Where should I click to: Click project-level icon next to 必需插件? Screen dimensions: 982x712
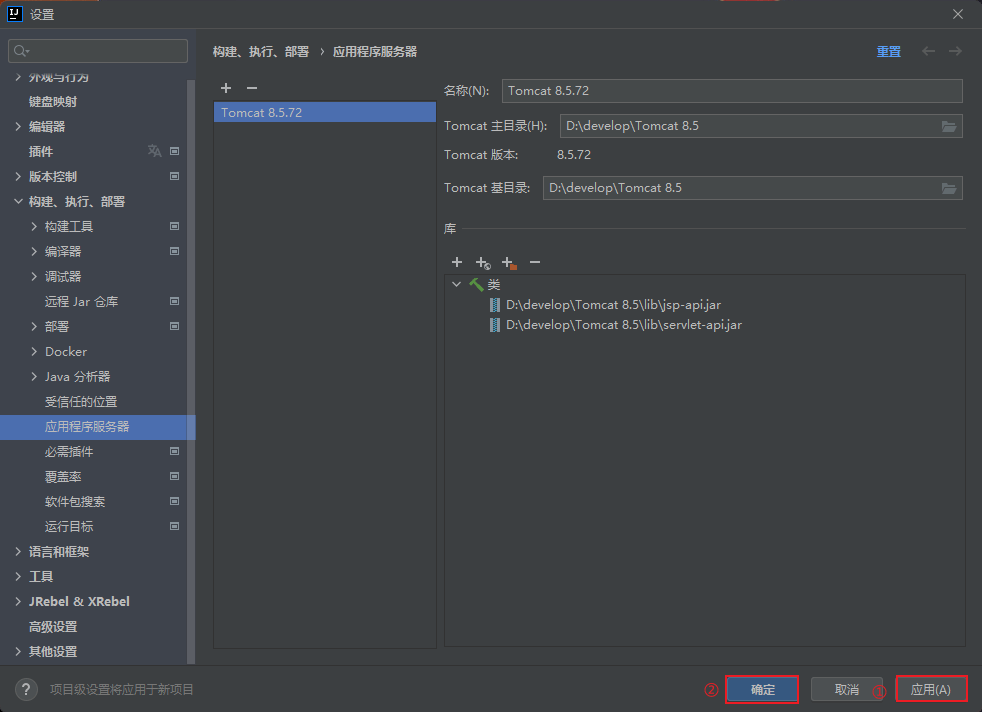(175, 451)
